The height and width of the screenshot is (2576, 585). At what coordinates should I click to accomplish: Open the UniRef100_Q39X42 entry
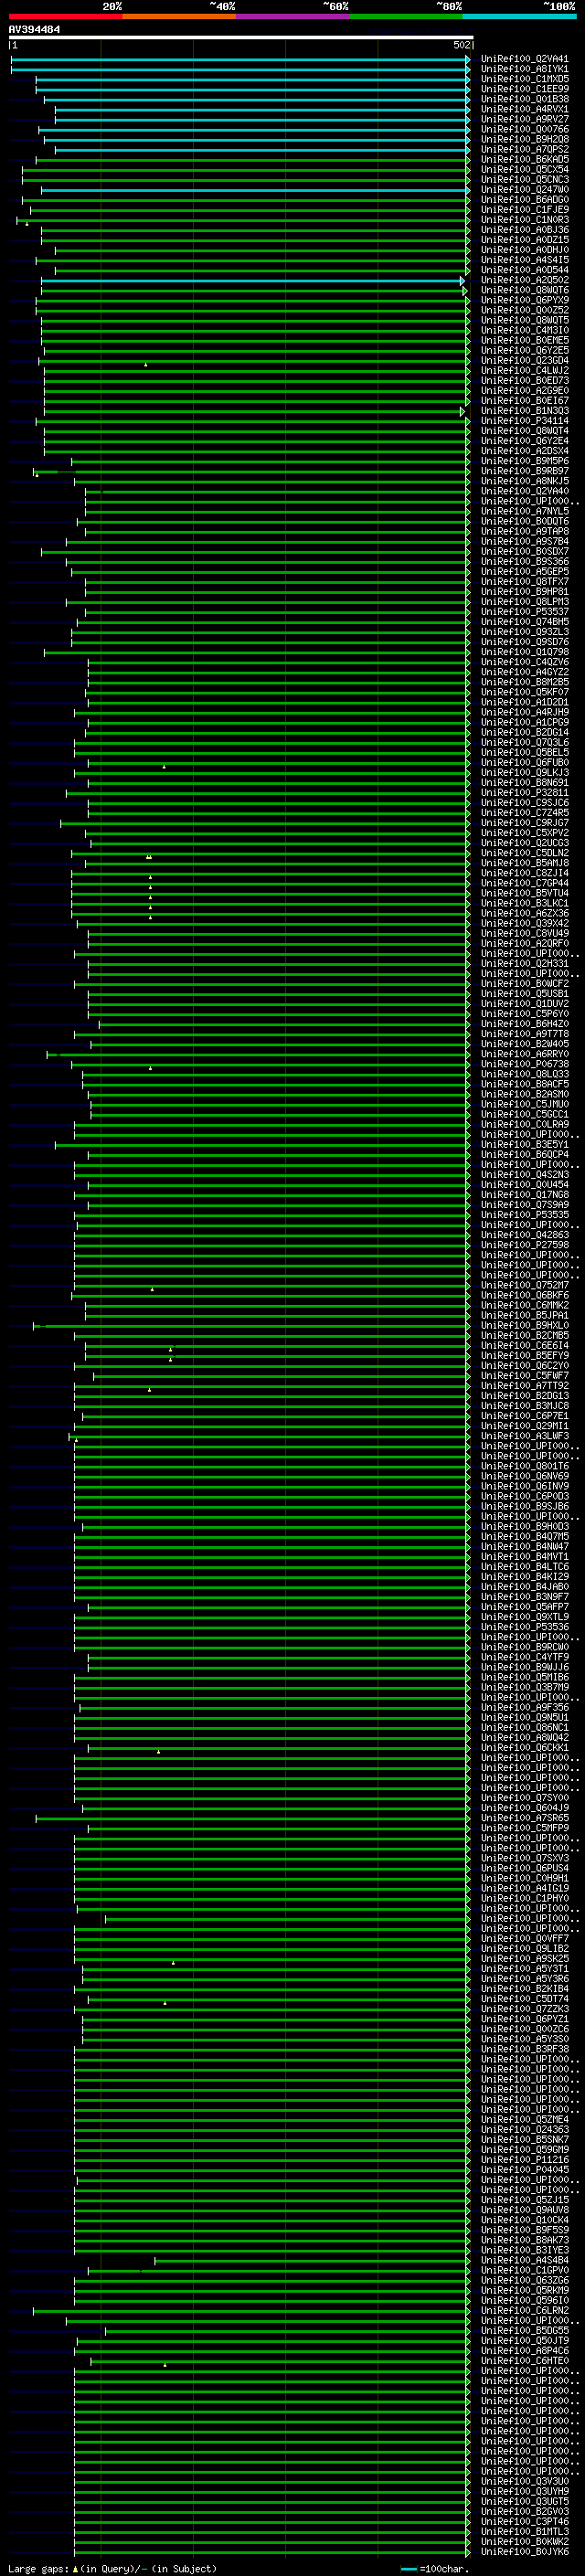524,923
